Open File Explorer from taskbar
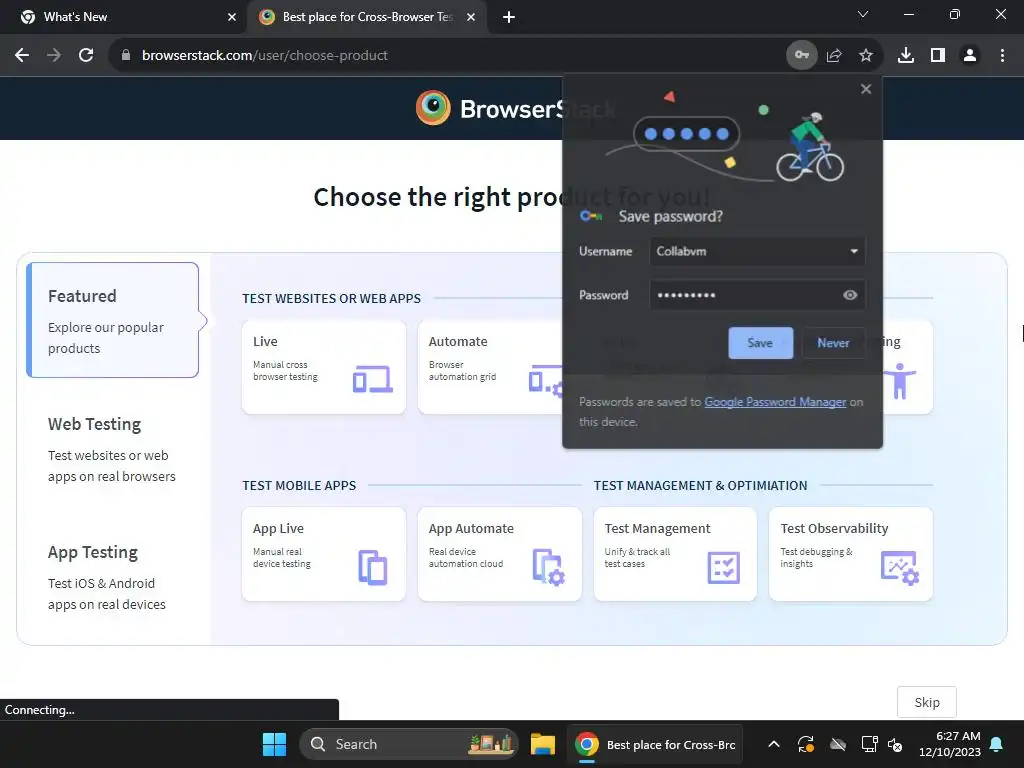1024x768 pixels. click(543, 744)
